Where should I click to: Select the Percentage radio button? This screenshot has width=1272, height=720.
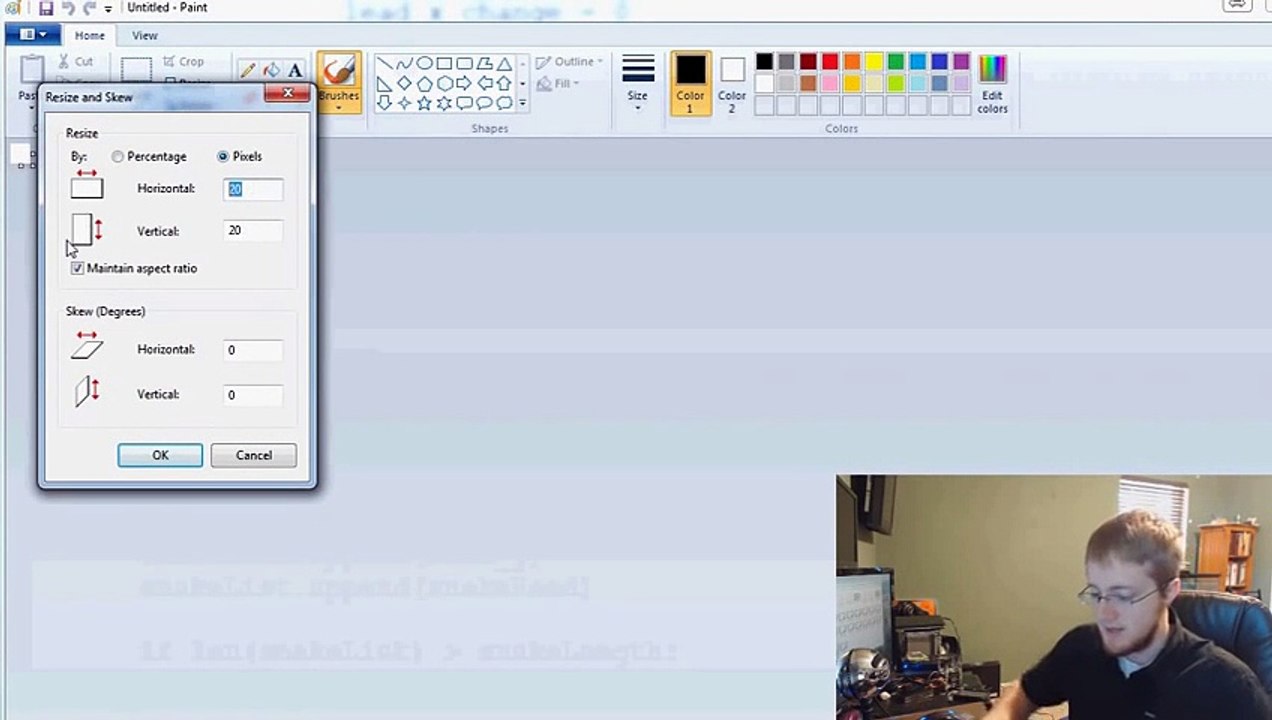point(118,157)
